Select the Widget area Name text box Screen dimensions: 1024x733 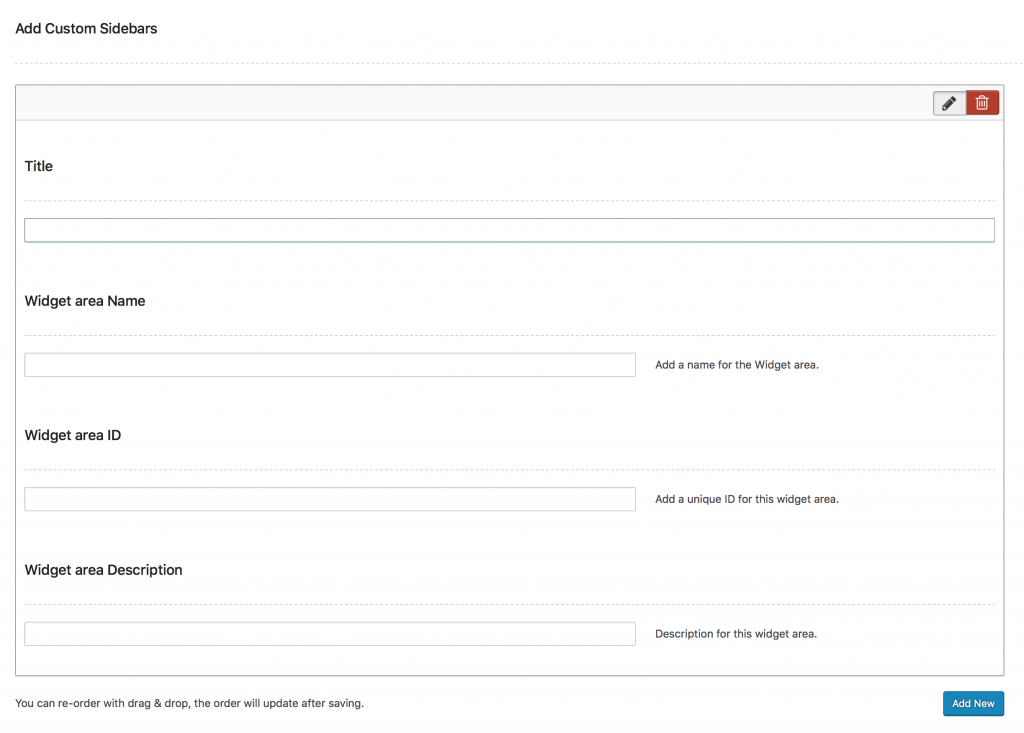[330, 364]
